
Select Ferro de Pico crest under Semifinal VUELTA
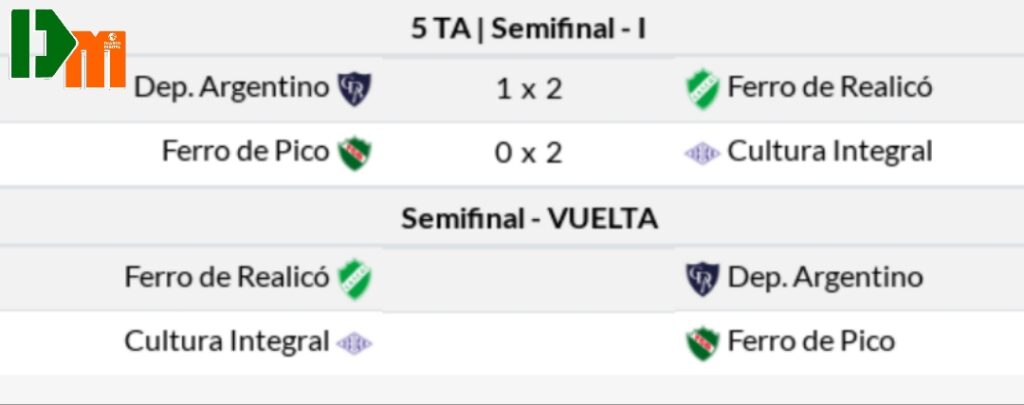tap(702, 343)
